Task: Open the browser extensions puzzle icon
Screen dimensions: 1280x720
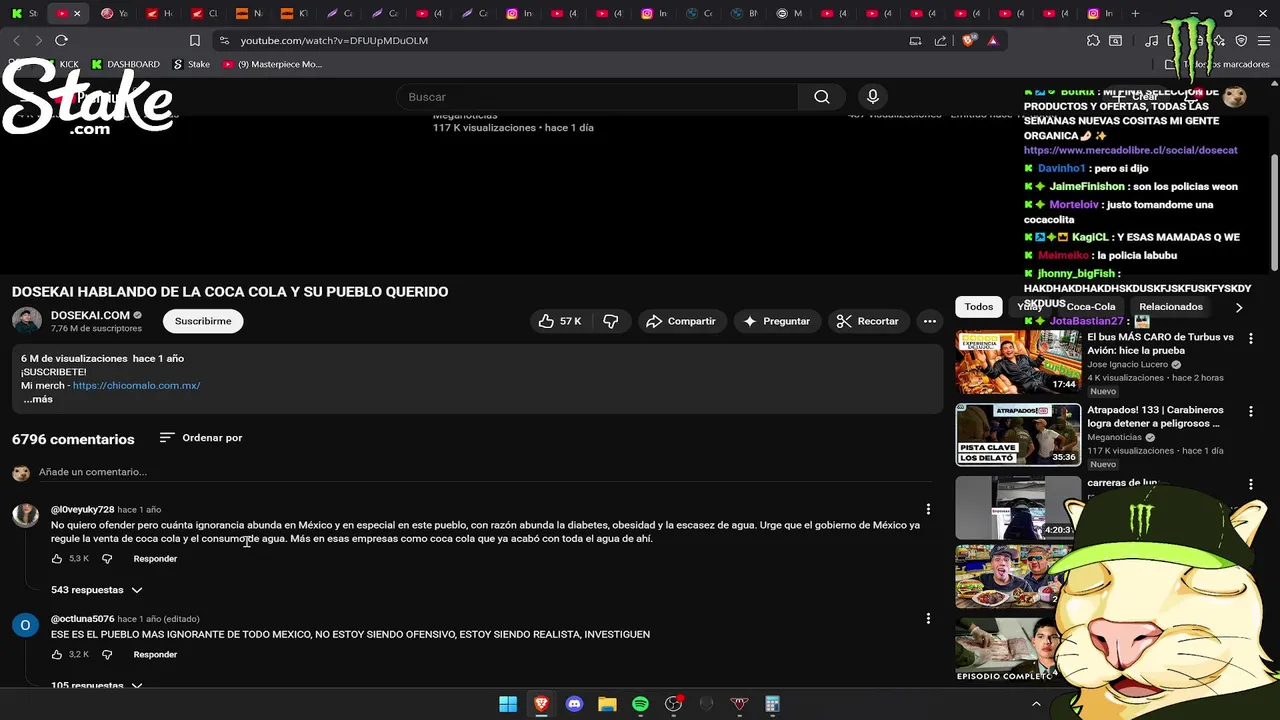Action: (1093, 40)
